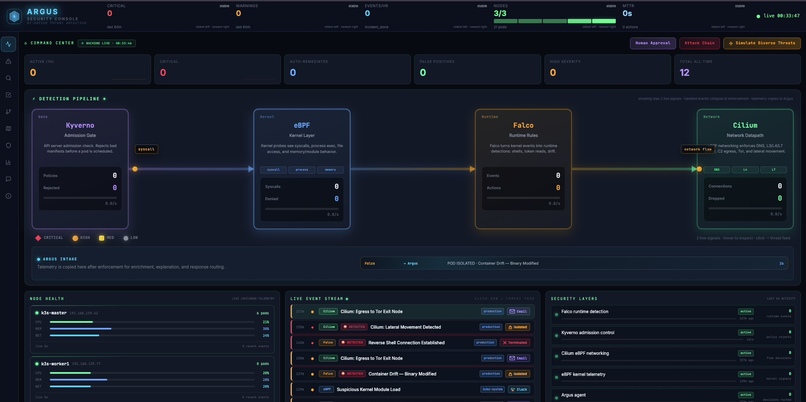Click the orange dot at Cilium's input
Screen dimensions: 806x402
click(x=699, y=169)
